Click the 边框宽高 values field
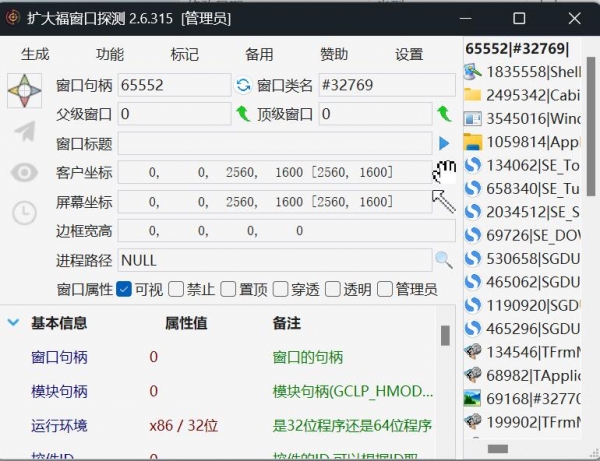The height and width of the screenshot is (461, 600). pyautogui.click(x=287, y=231)
